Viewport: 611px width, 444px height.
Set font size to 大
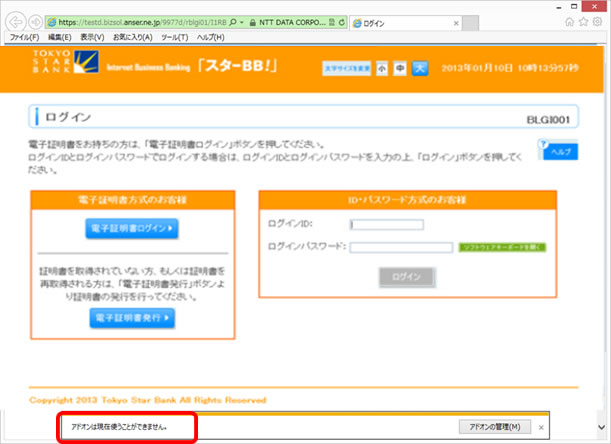[420, 69]
